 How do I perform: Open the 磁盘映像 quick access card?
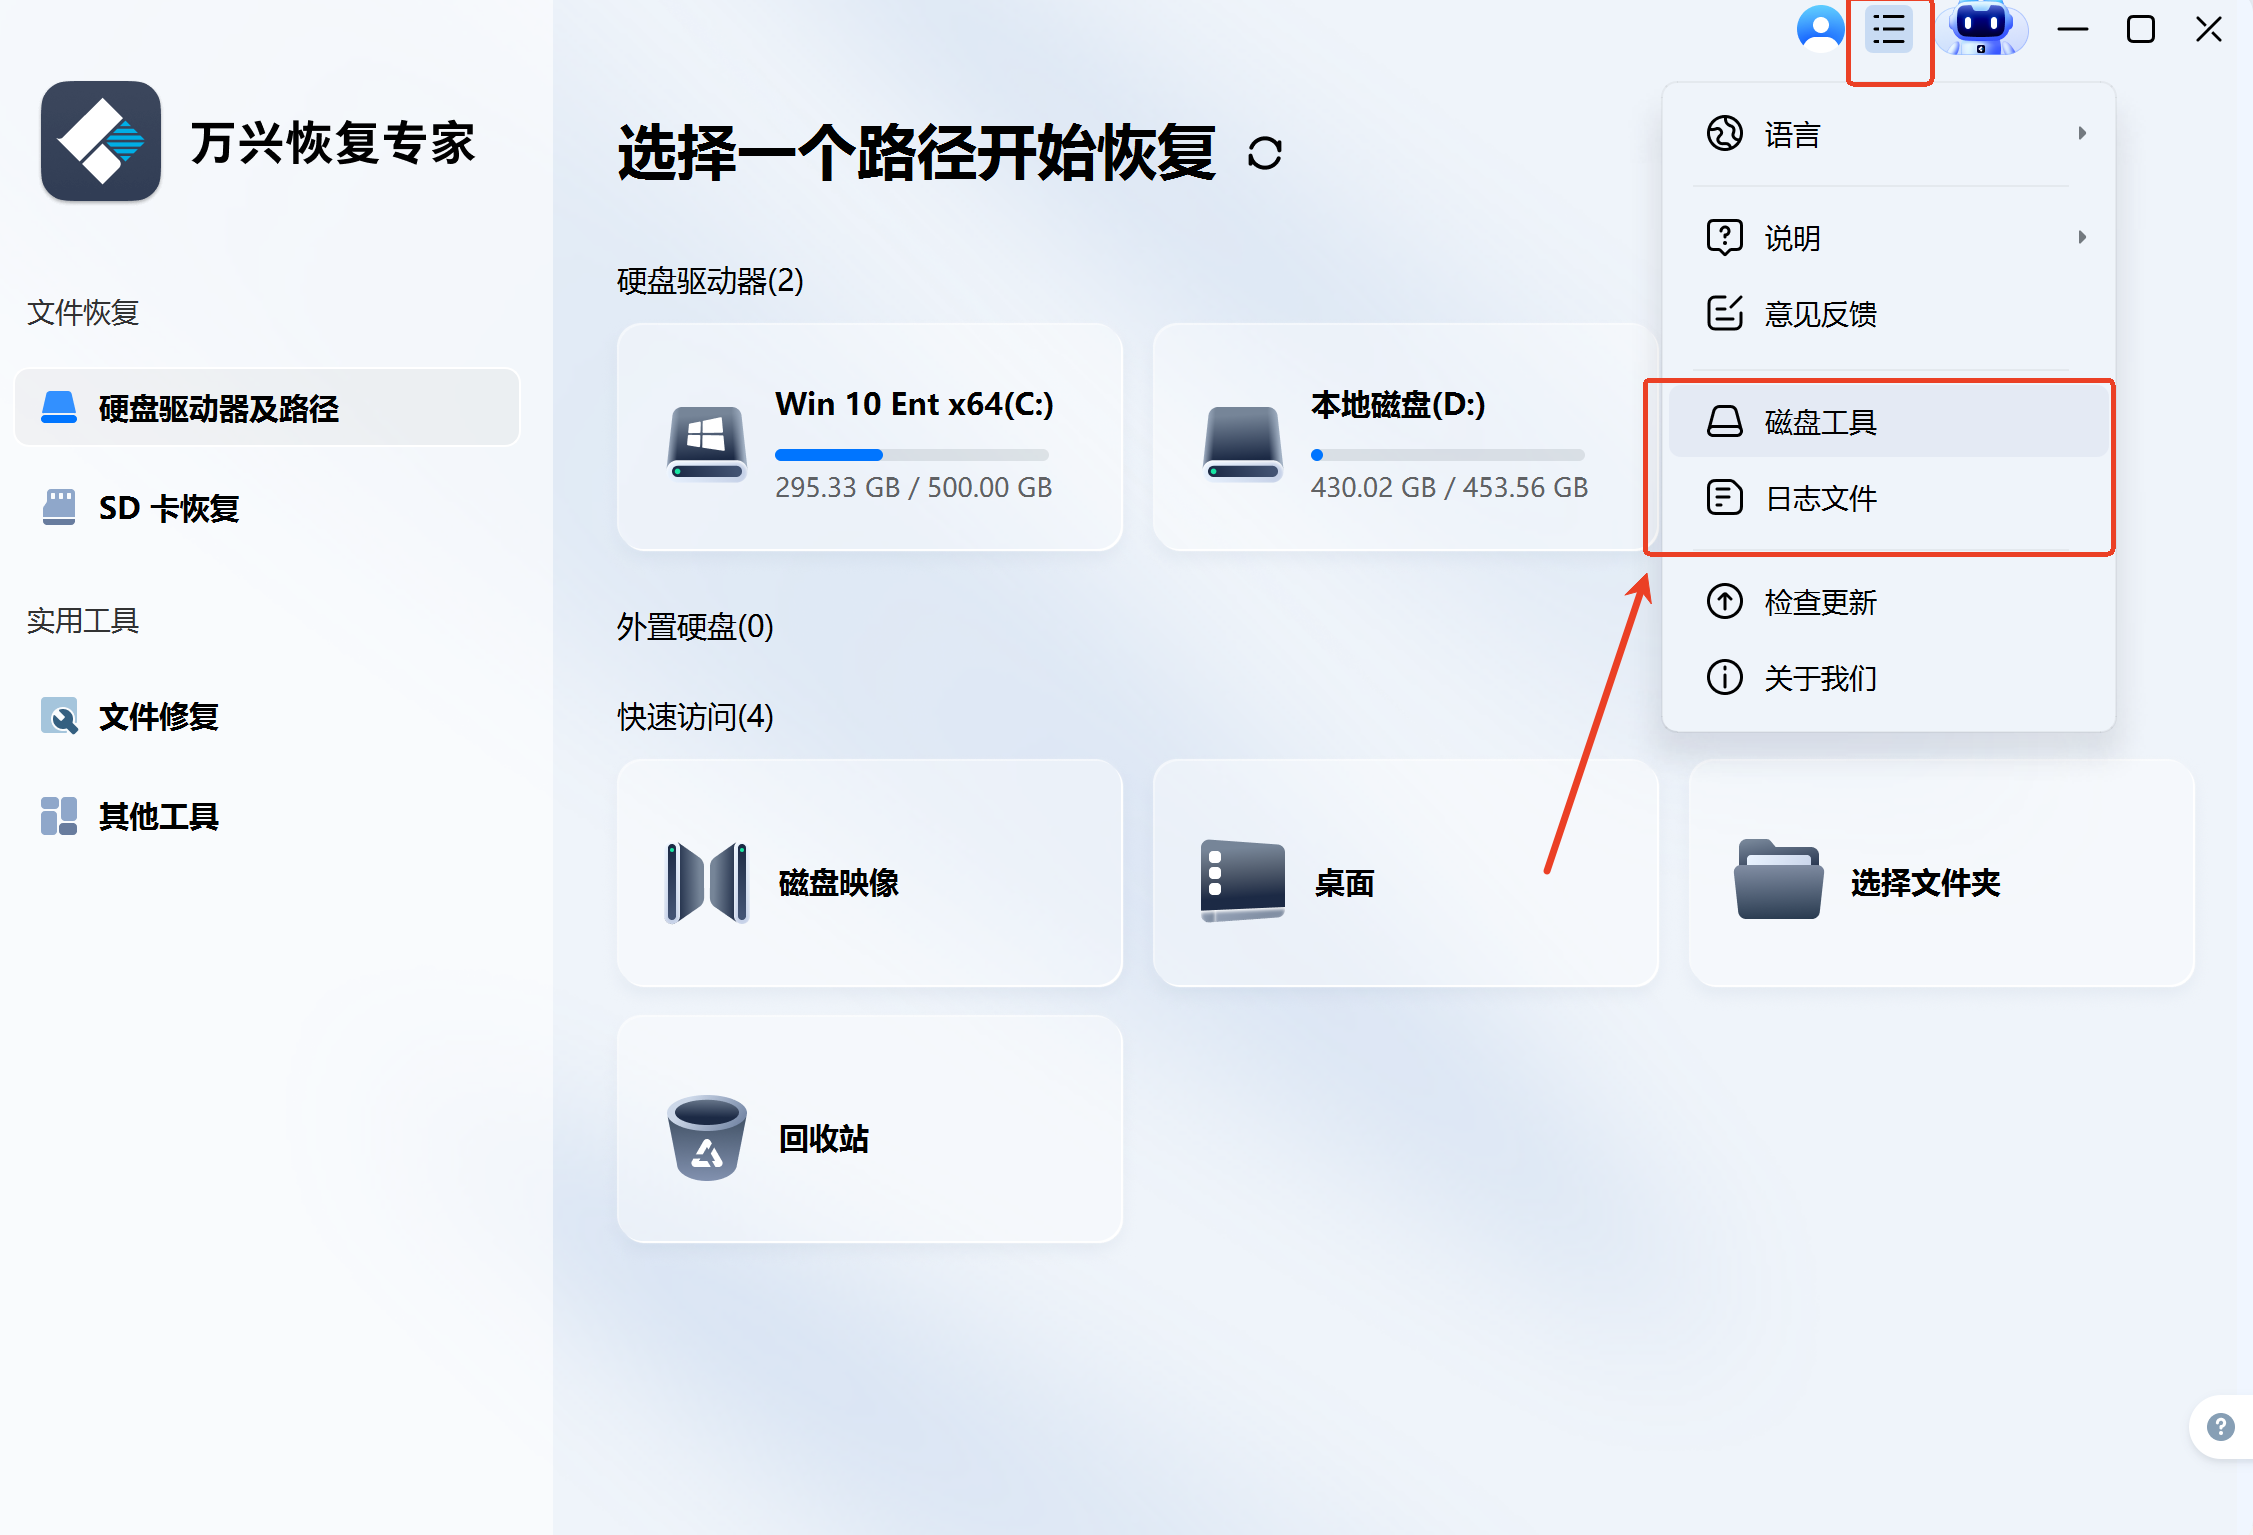click(x=870, y=873)
